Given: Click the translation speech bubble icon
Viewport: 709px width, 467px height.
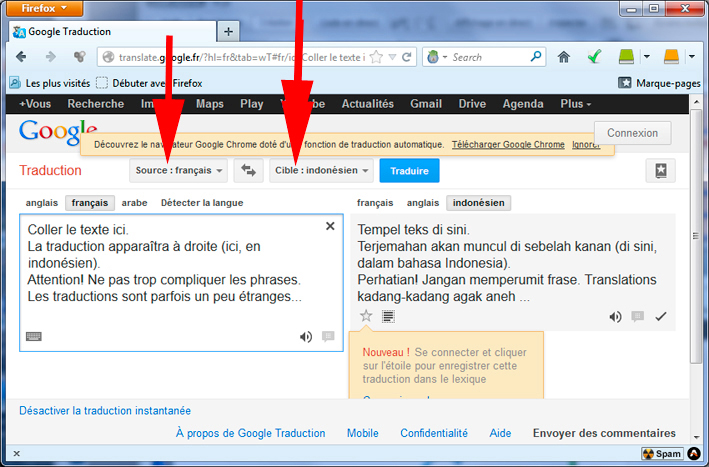Looking at the screenshot, I should [638, 316].
